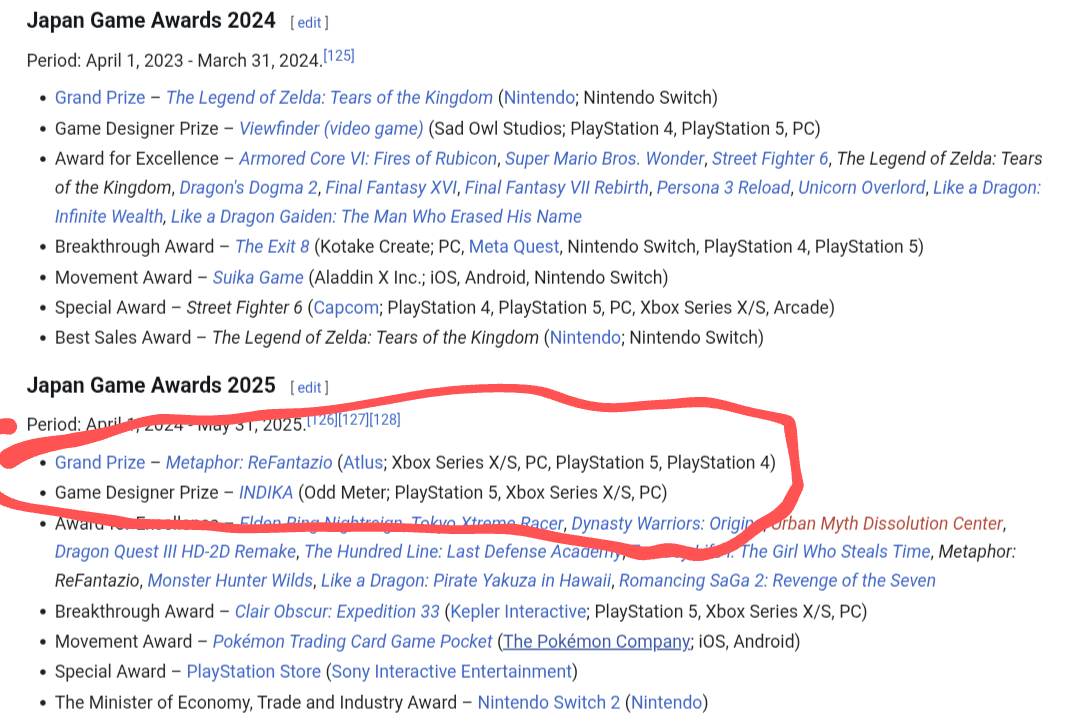Screen dimensions: 1080x726
Task: Click edit link beside Japan Game Awards 2024
Action: click(309, 23)
